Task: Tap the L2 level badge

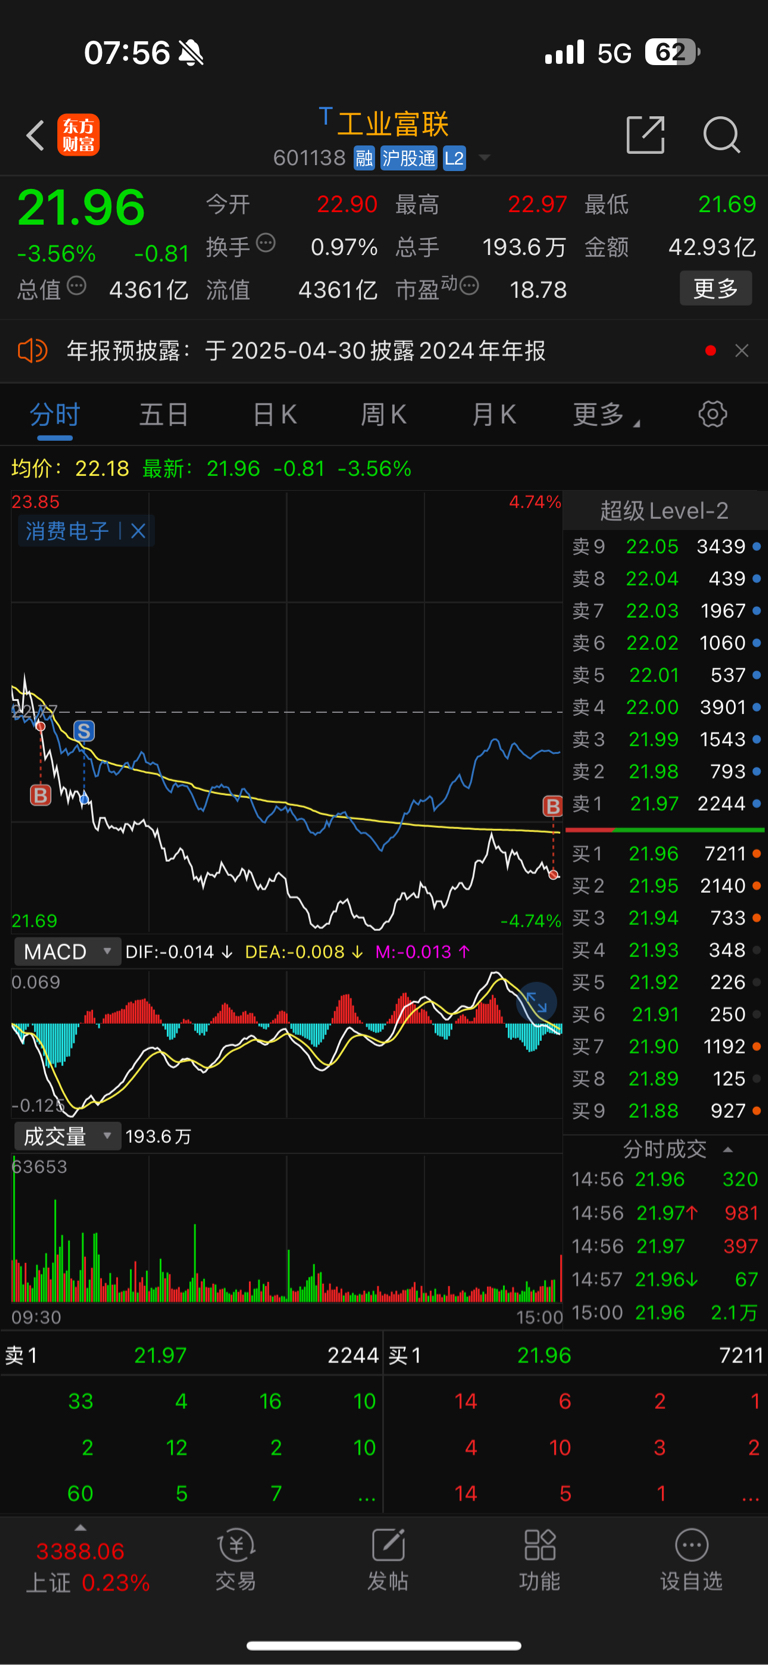Action: (x=454, y=158)
